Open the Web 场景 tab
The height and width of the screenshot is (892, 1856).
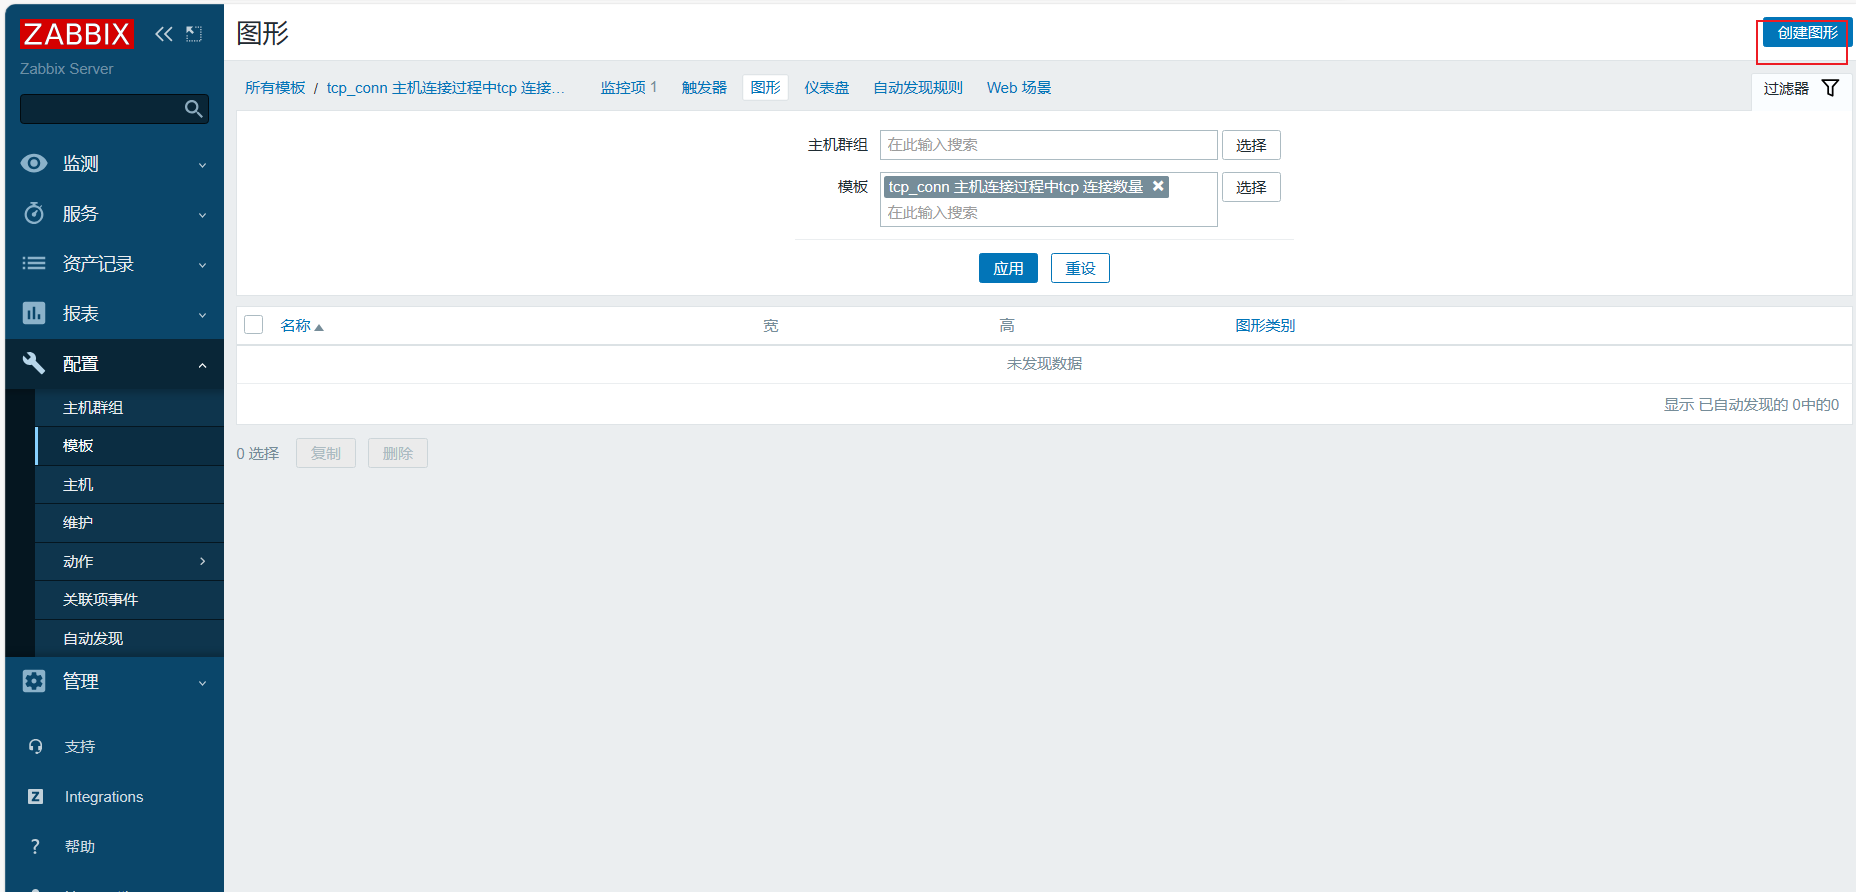coord(1019,88)
